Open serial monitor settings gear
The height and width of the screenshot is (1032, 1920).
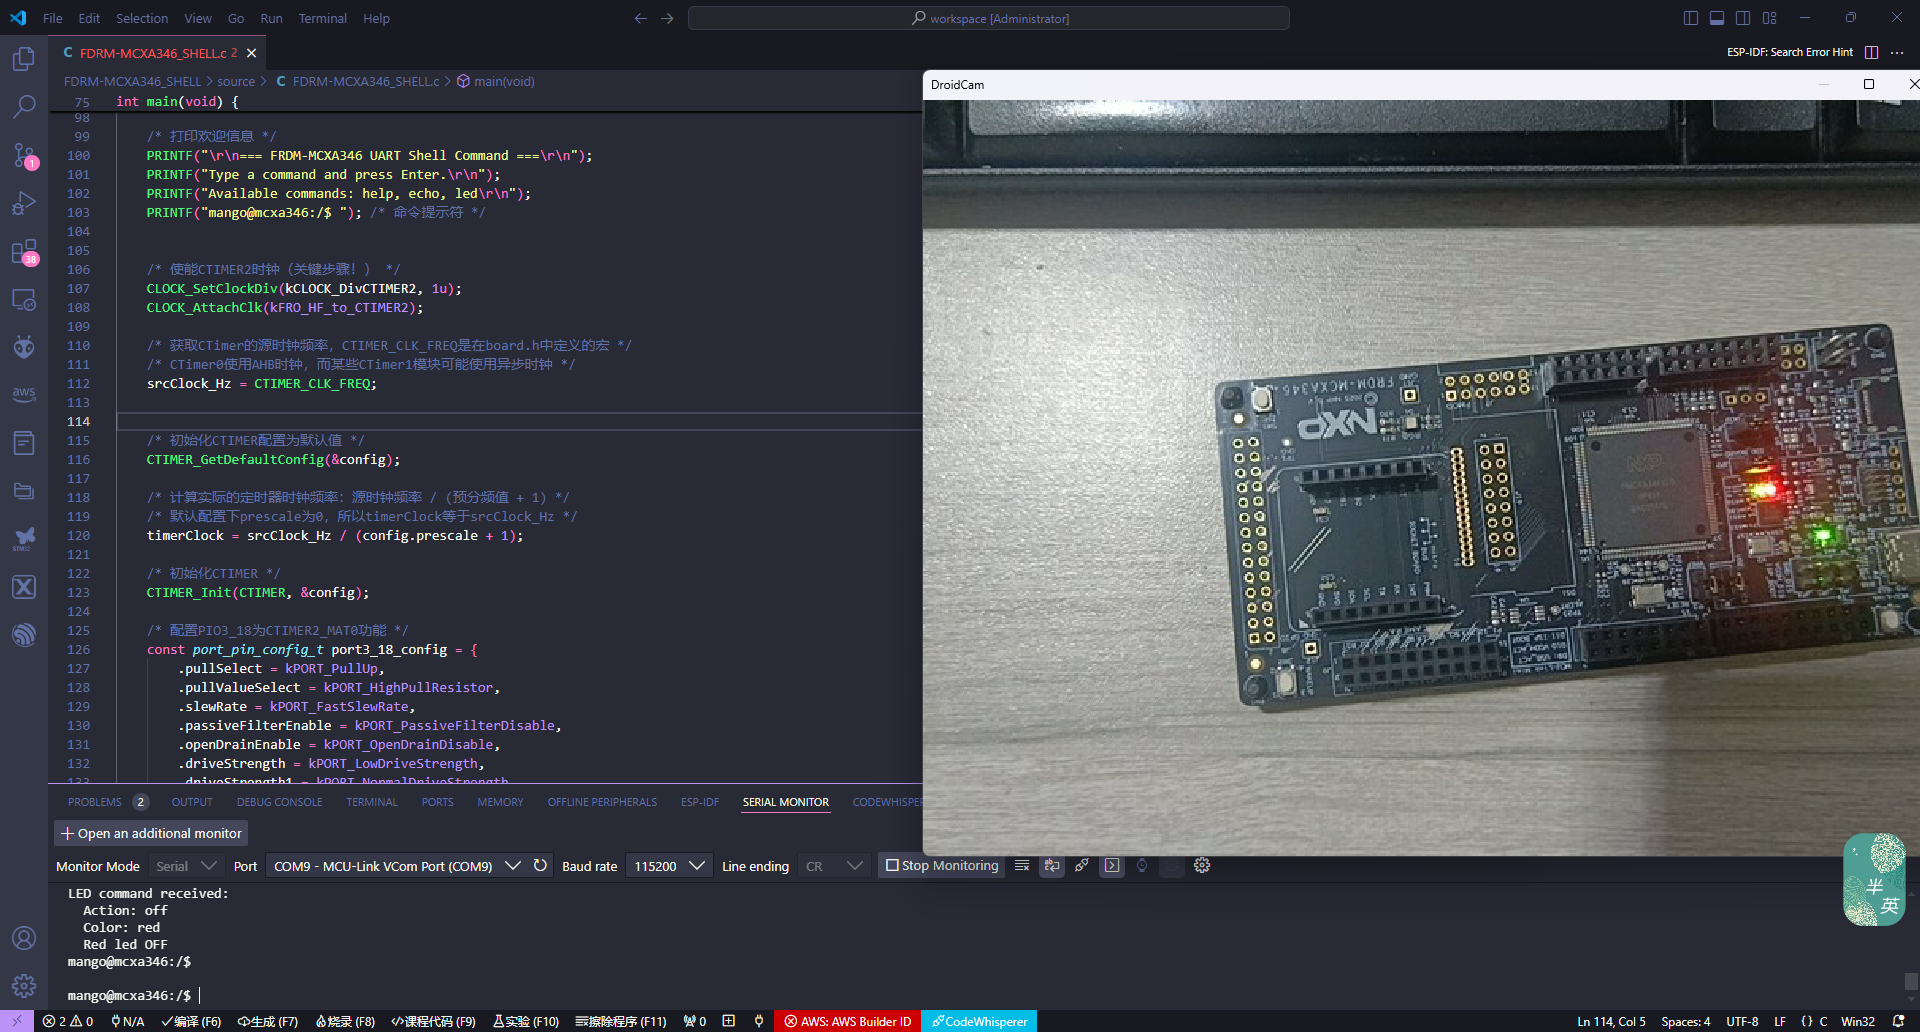1202,866
